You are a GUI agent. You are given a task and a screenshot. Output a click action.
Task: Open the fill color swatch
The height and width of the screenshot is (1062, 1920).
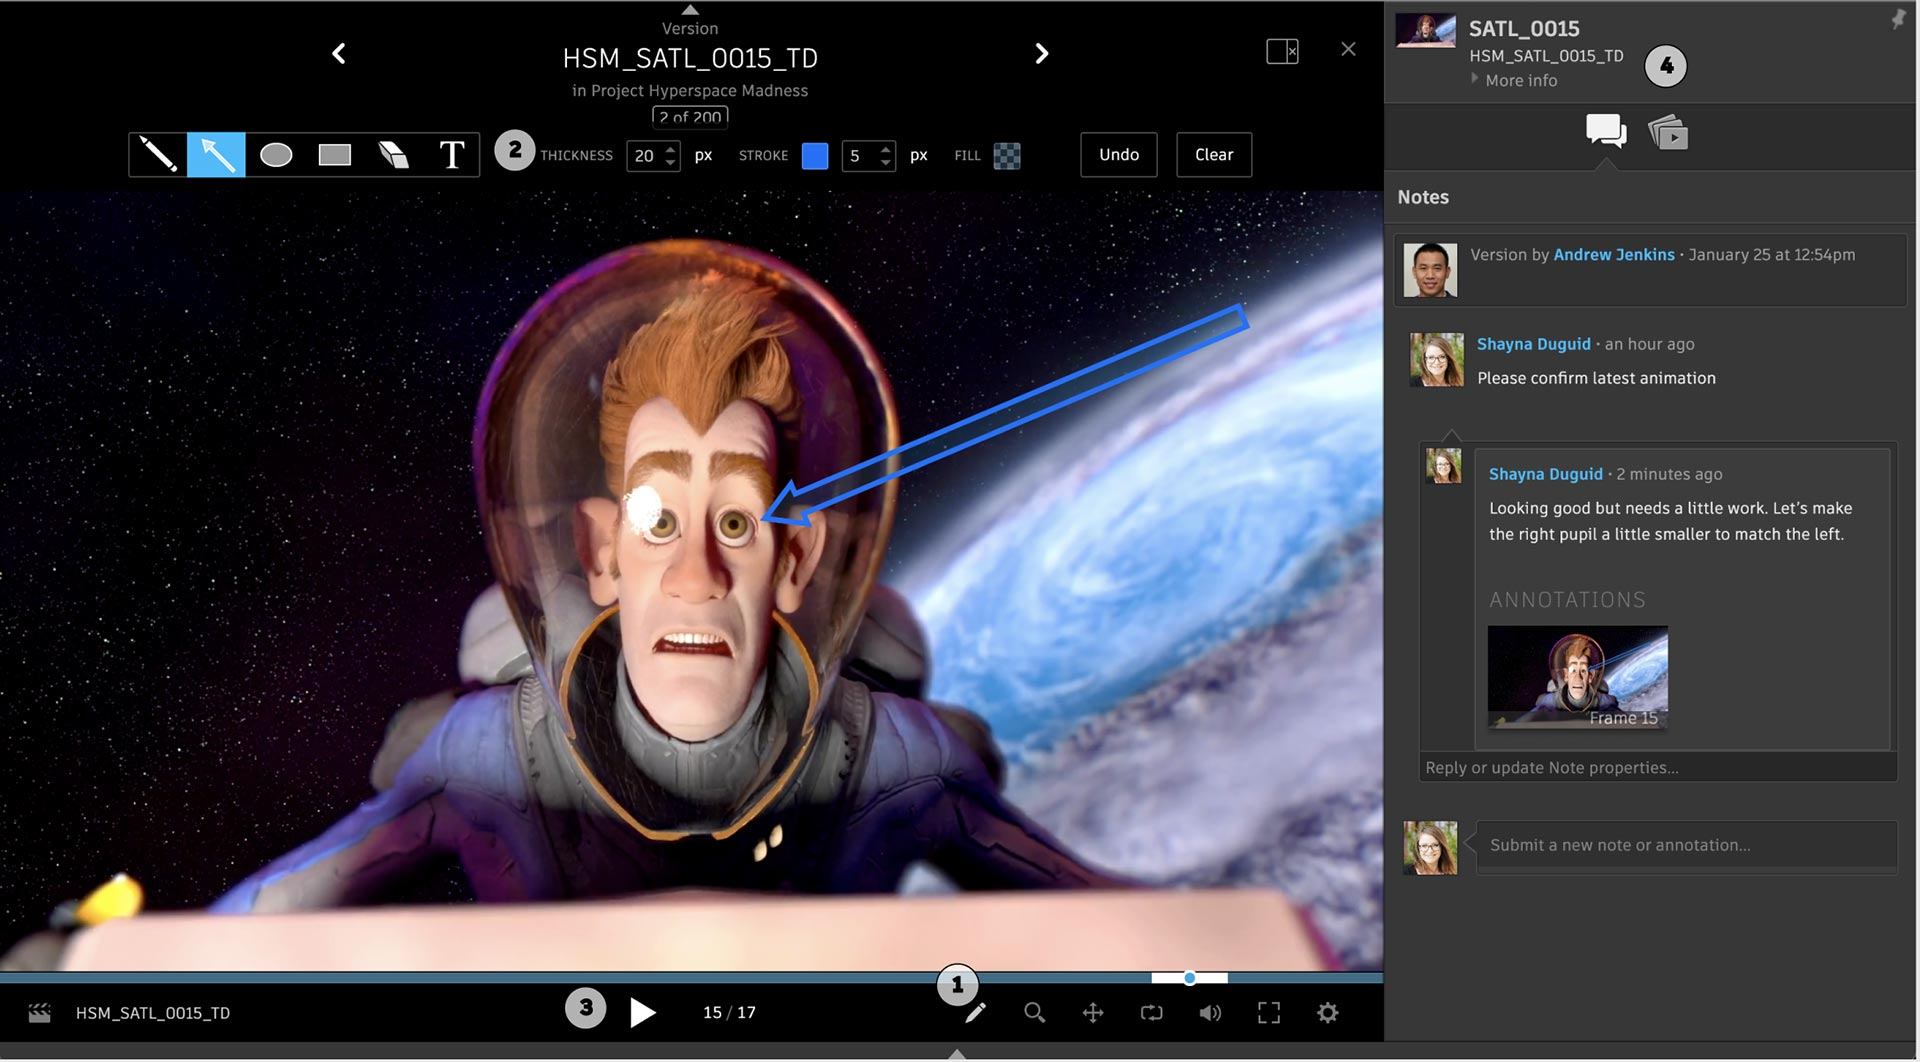(1007, 156)
